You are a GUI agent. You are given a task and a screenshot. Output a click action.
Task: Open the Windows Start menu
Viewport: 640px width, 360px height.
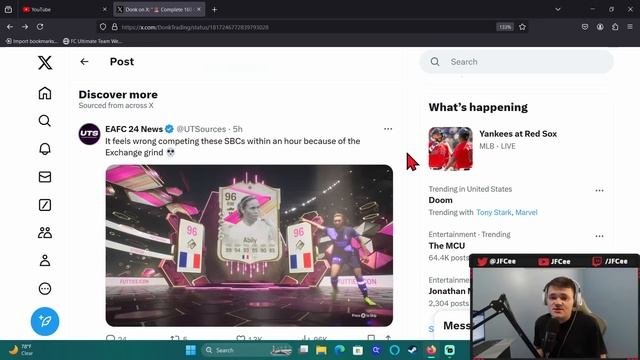tap(191, 350)
